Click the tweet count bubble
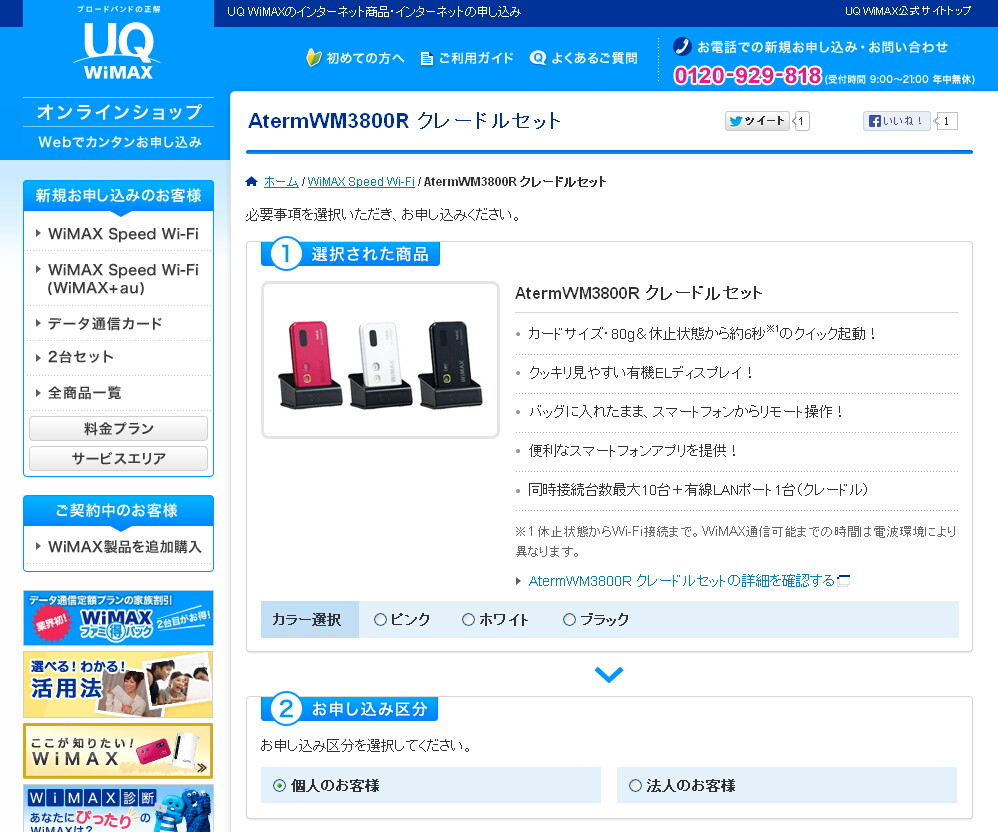 click(x=801, y=121)
